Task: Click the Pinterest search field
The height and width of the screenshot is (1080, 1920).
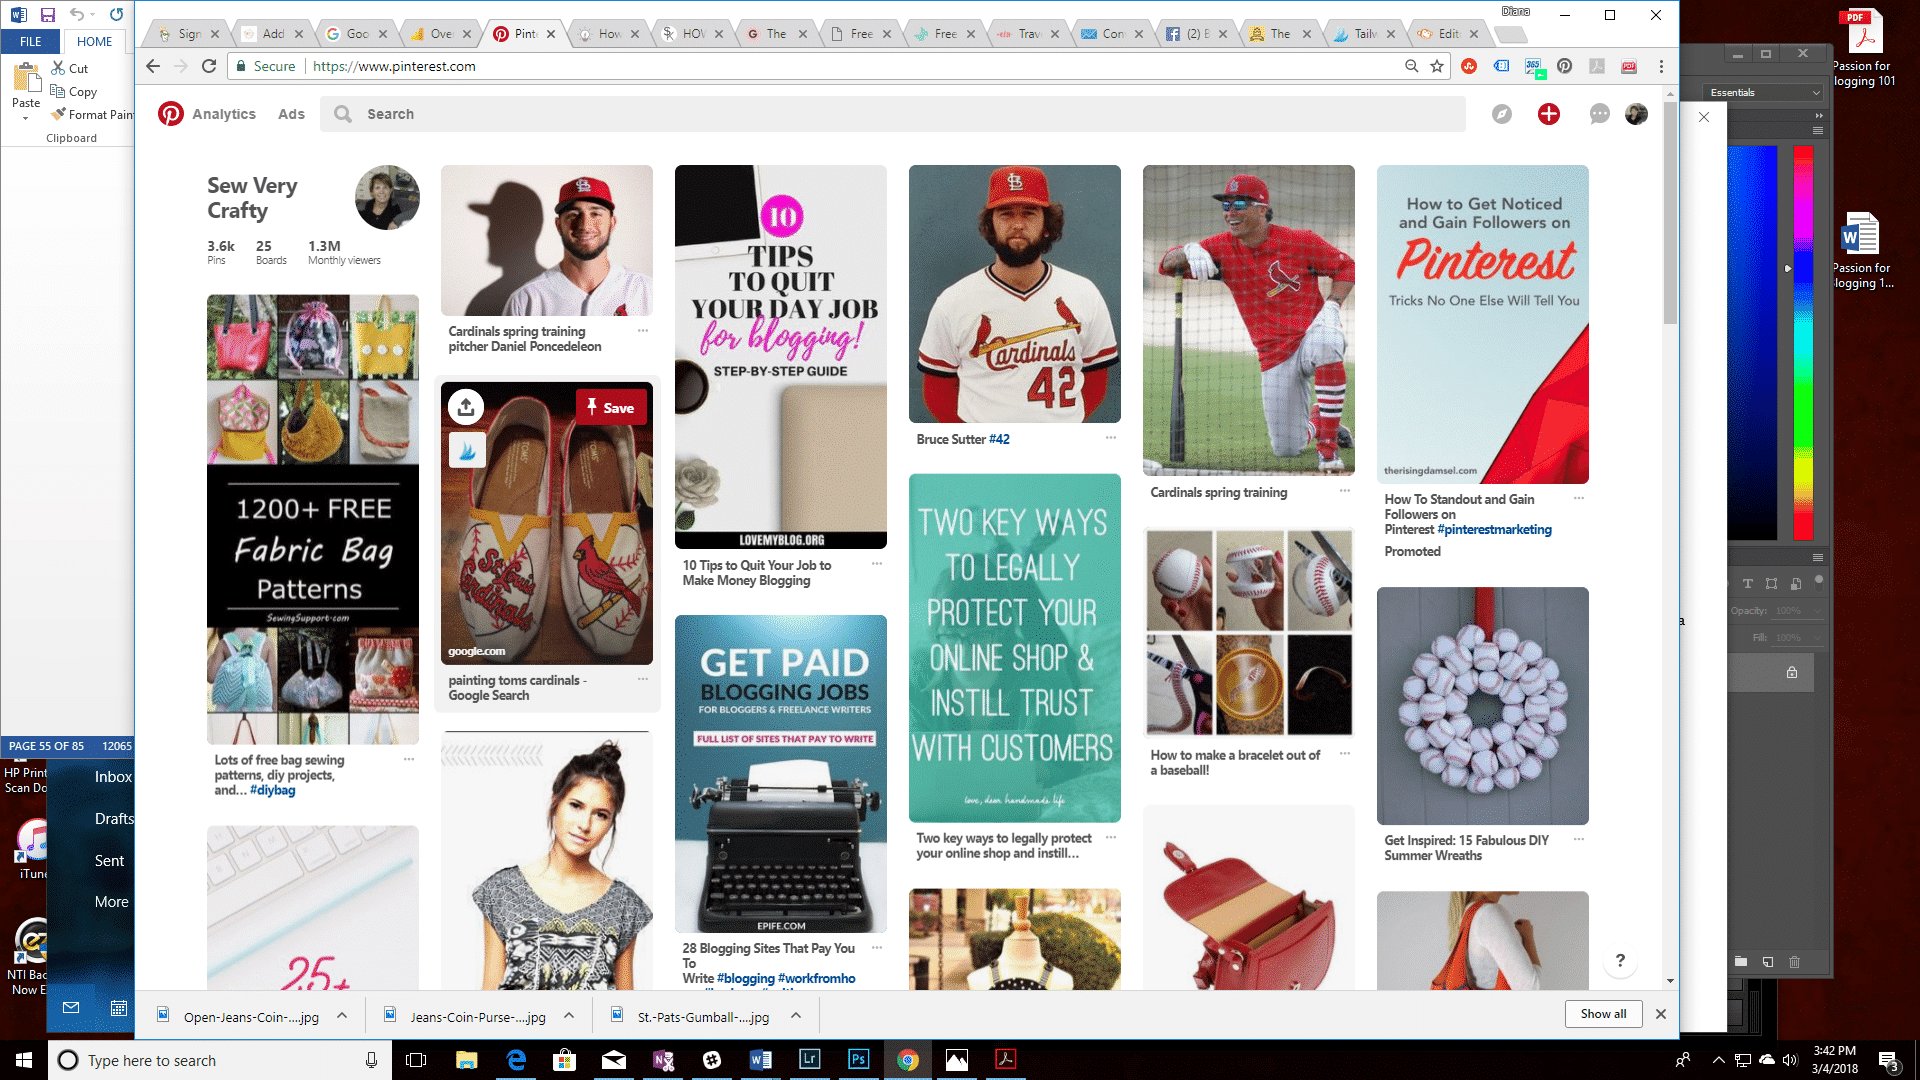Action: 892,114
